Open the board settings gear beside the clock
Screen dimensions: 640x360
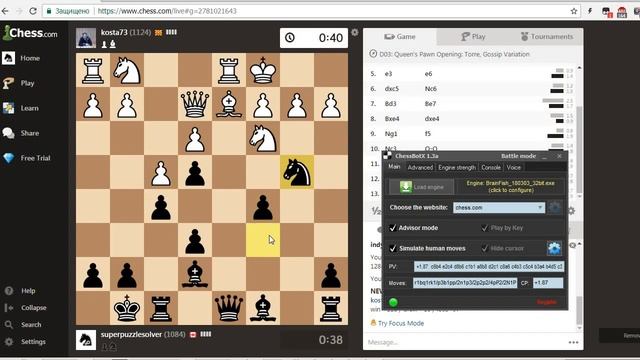(355, 32)
